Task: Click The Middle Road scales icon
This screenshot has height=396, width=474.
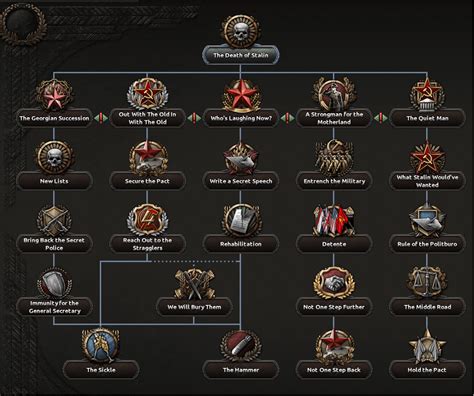Action: 427,283
